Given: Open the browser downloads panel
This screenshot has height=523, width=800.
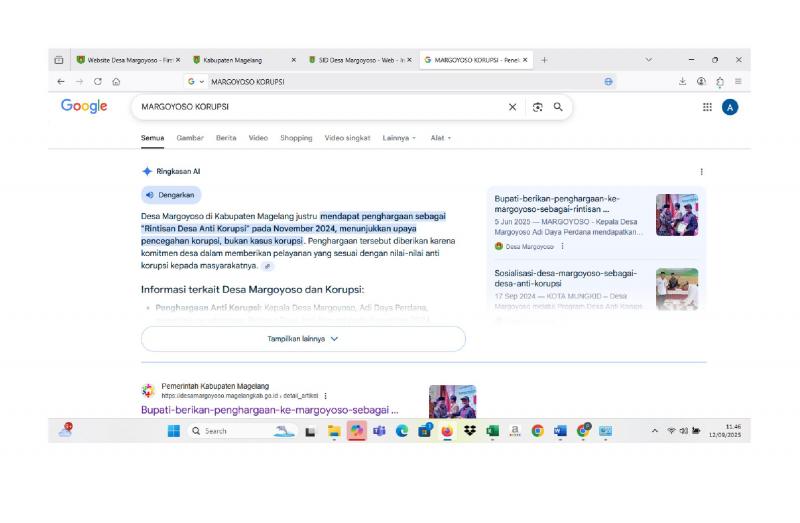Looking at the screenshot, I should (682, 82).
